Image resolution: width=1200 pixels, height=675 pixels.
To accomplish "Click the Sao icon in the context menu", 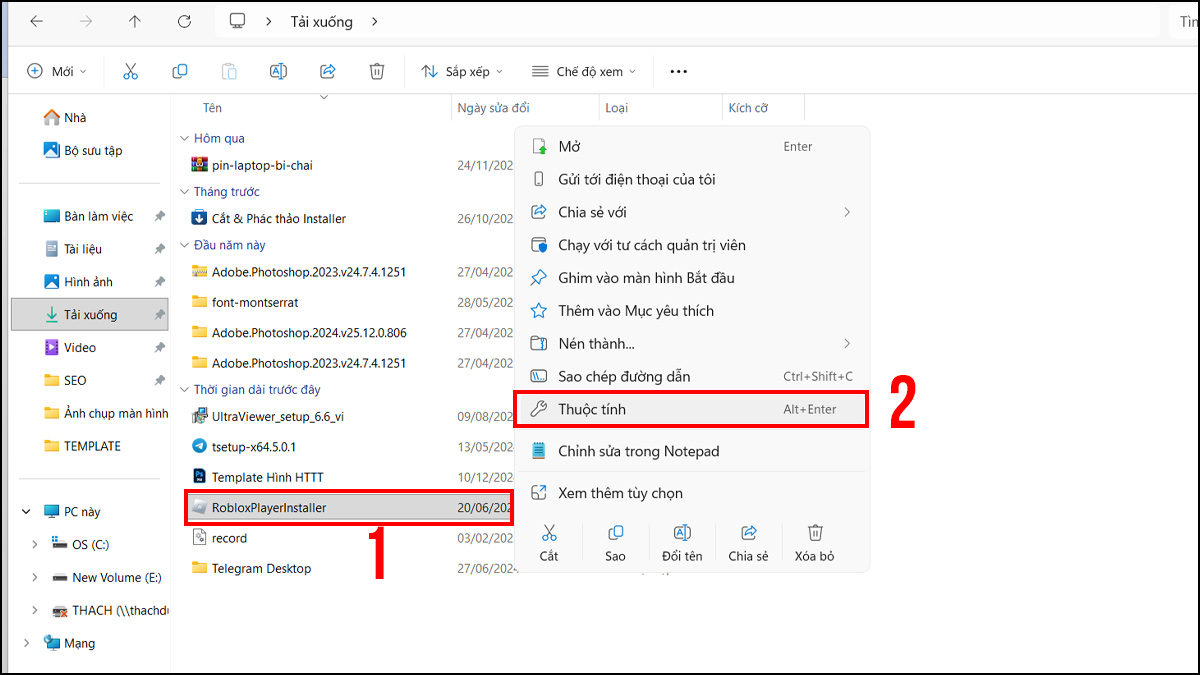I will coord(615,540).
